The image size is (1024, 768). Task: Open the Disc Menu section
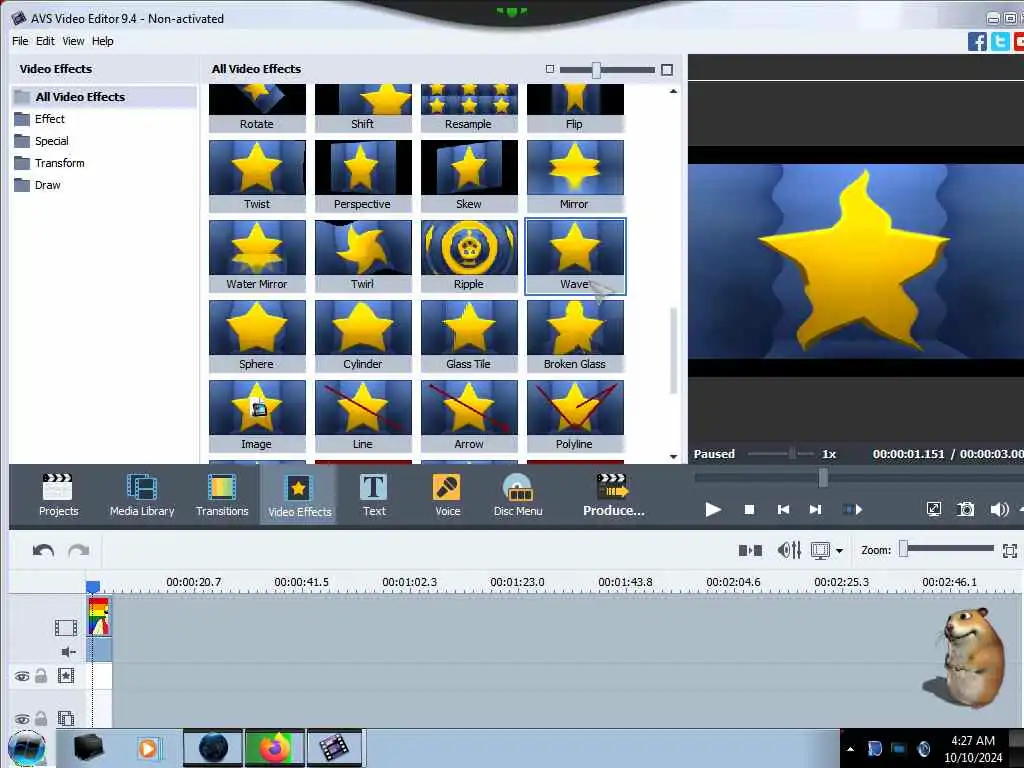[x=518, y=495]
